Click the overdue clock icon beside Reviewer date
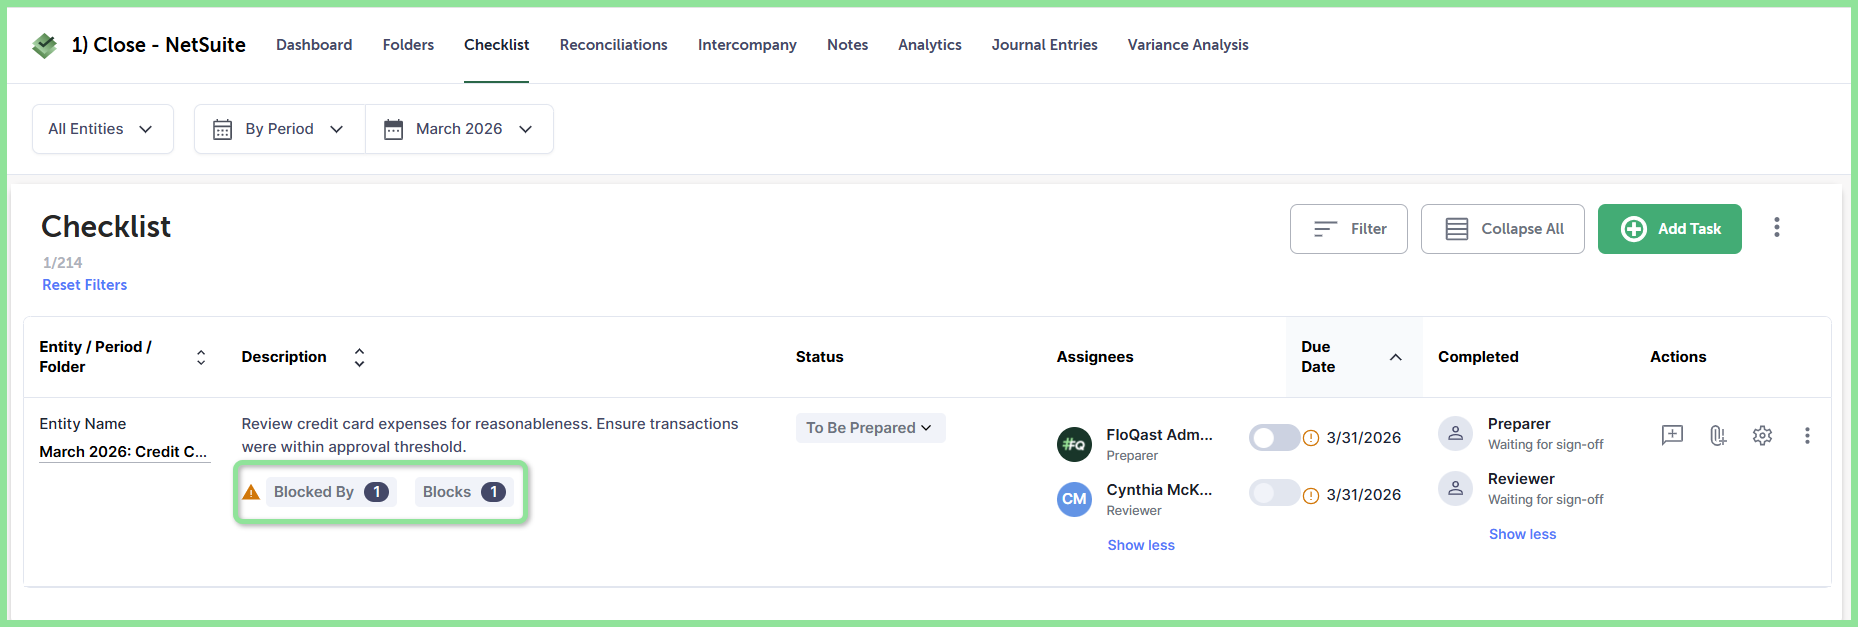The width and height of the screenshot is (1858, 627). click(1311, 495)
